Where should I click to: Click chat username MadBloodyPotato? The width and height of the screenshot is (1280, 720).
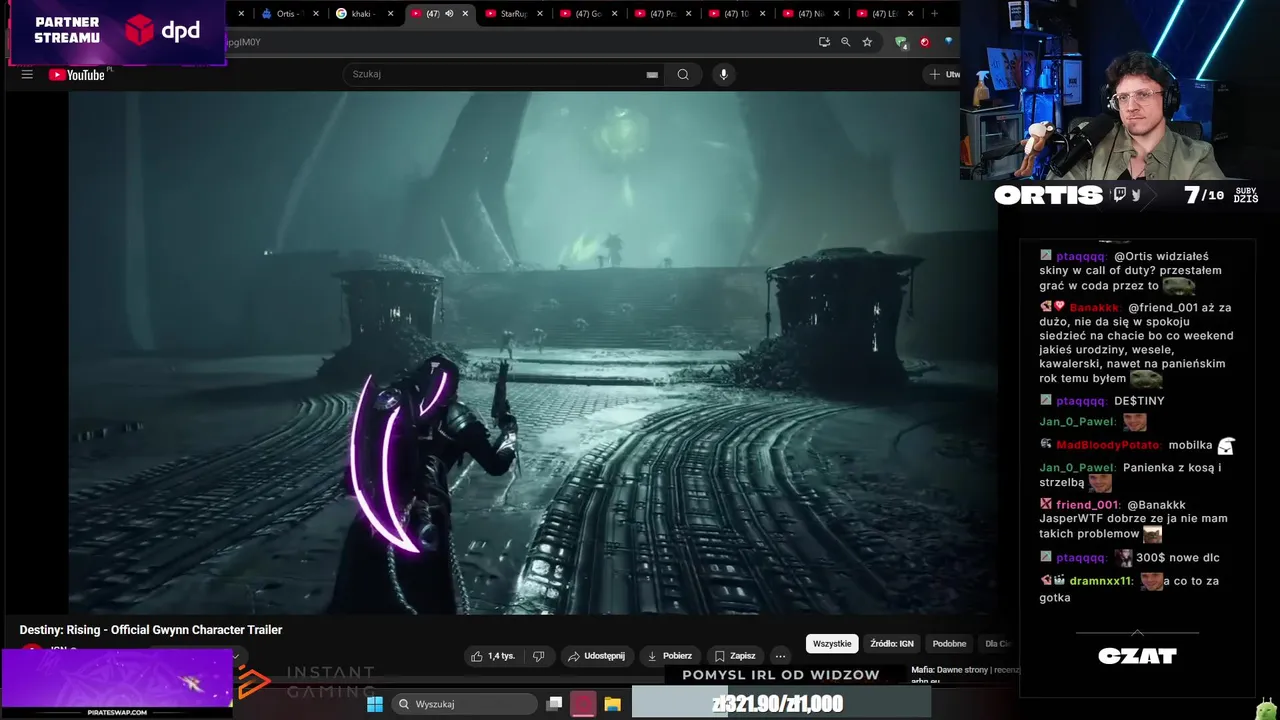coord(1108,445)
